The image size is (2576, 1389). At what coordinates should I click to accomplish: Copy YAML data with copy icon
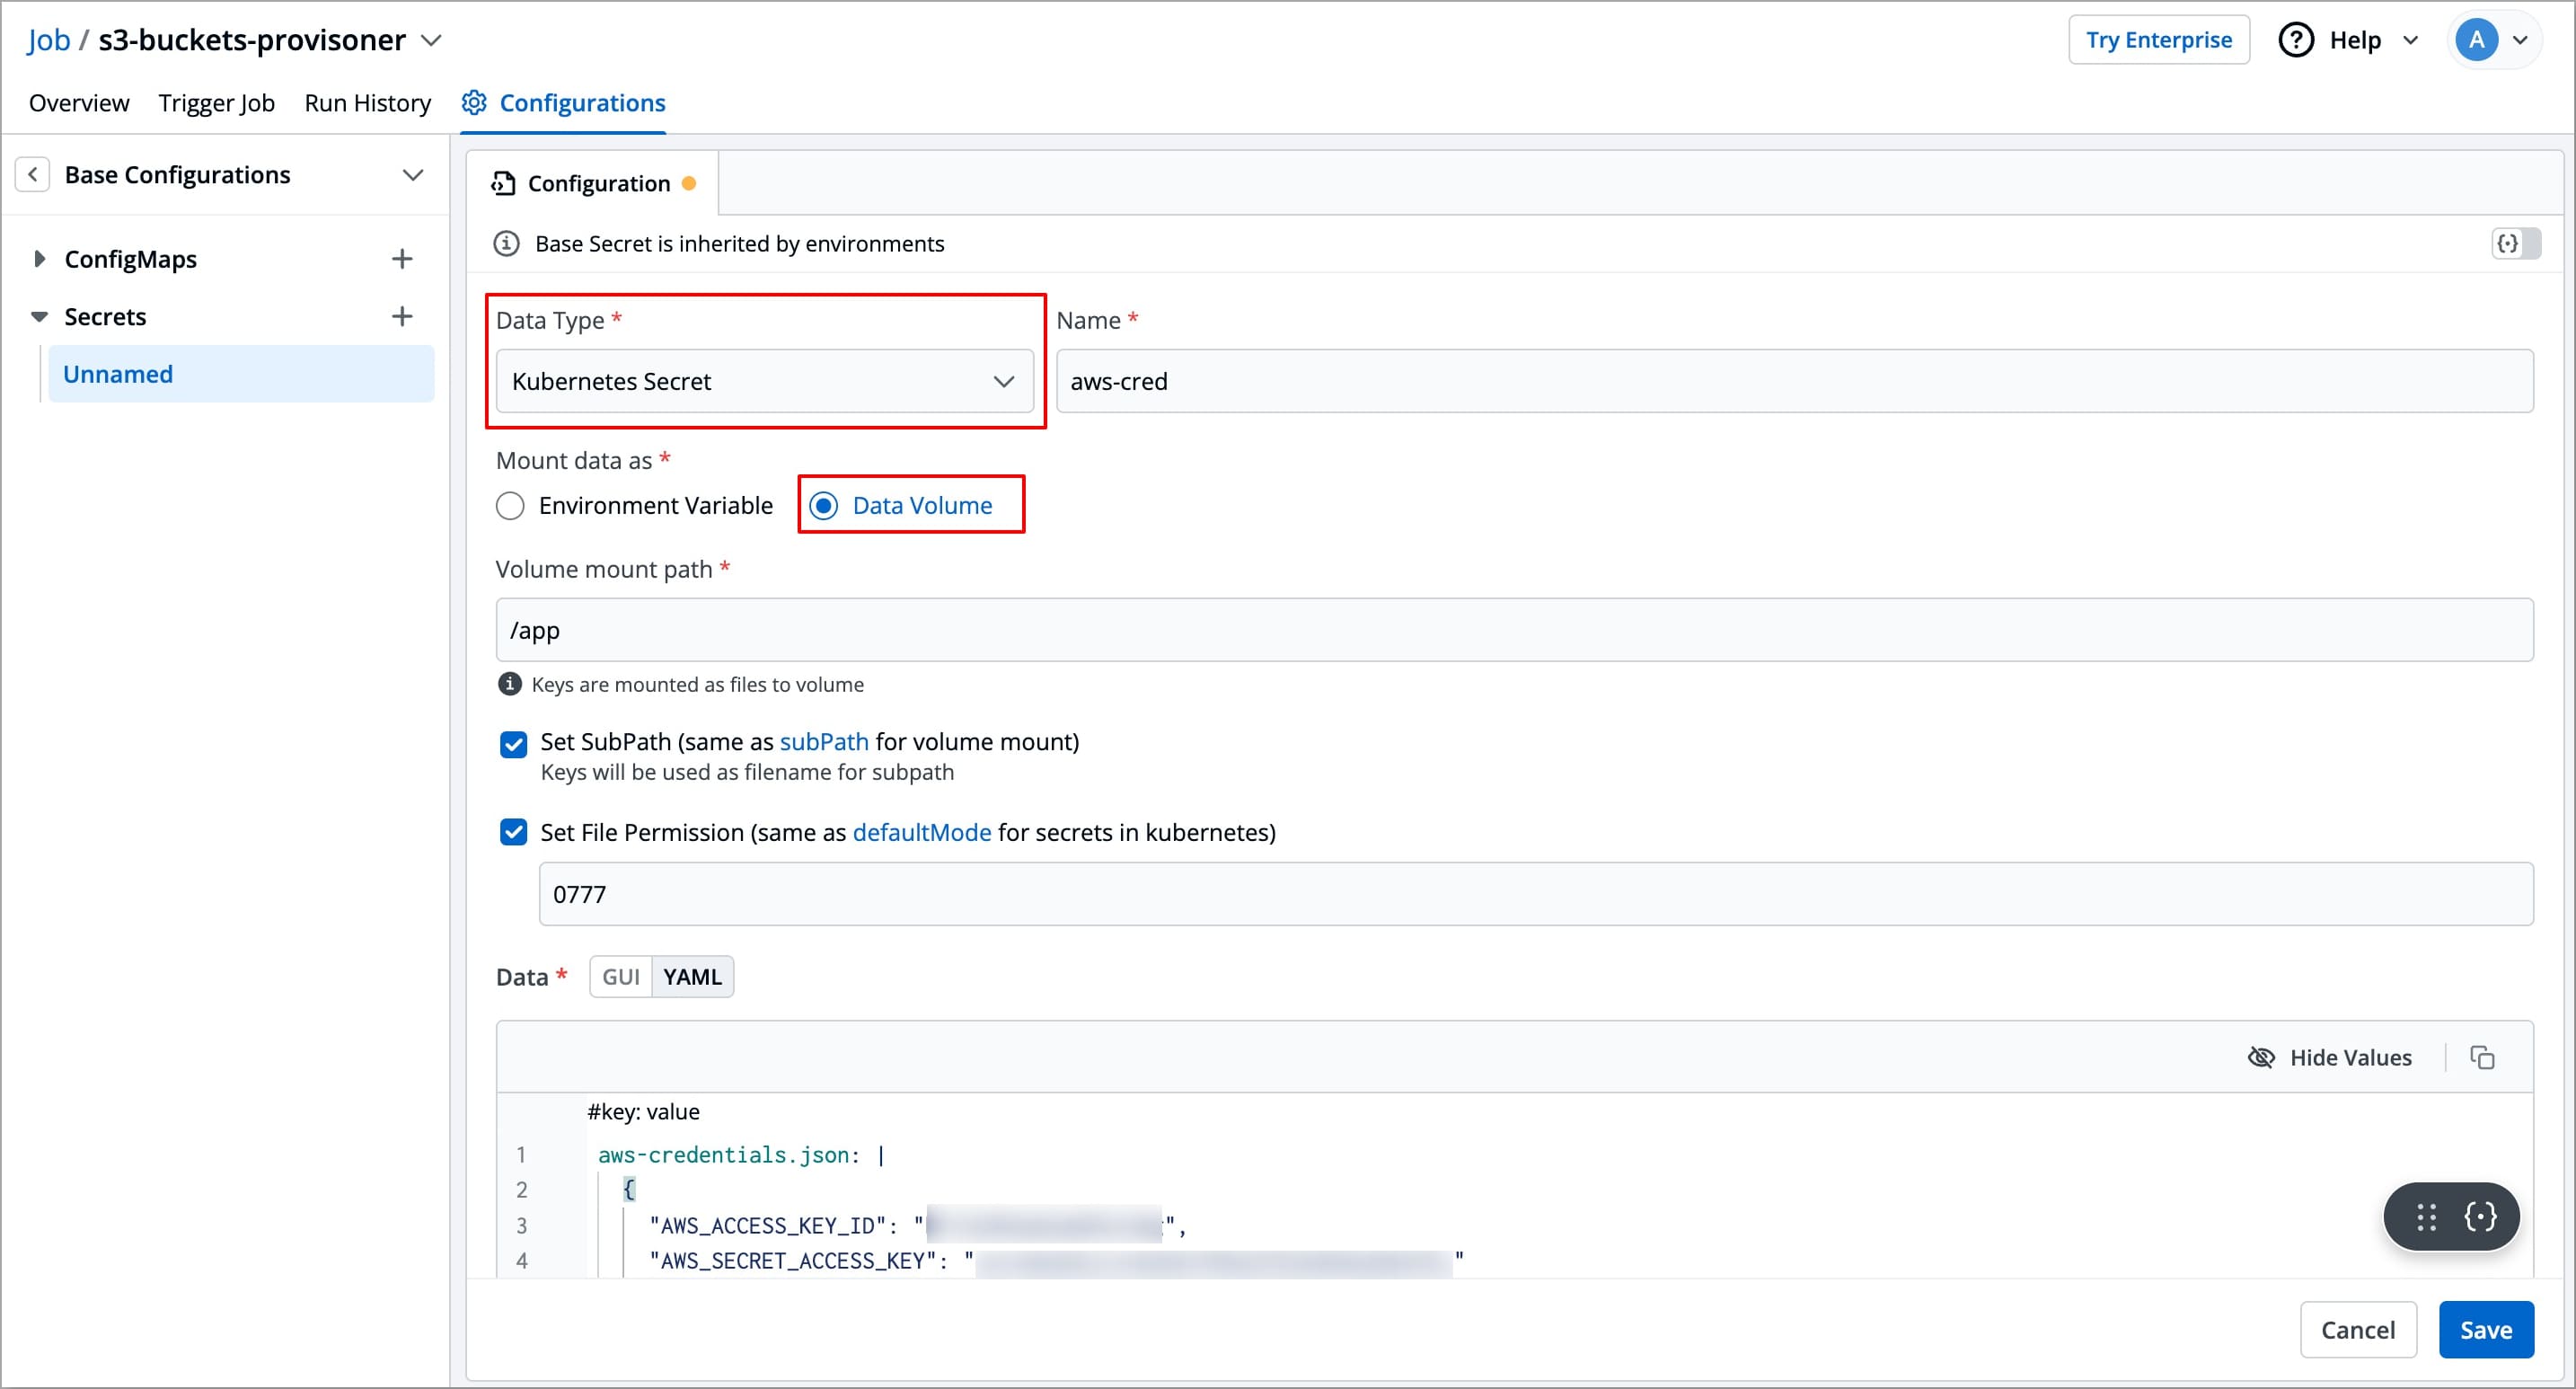[2482, 1057]
